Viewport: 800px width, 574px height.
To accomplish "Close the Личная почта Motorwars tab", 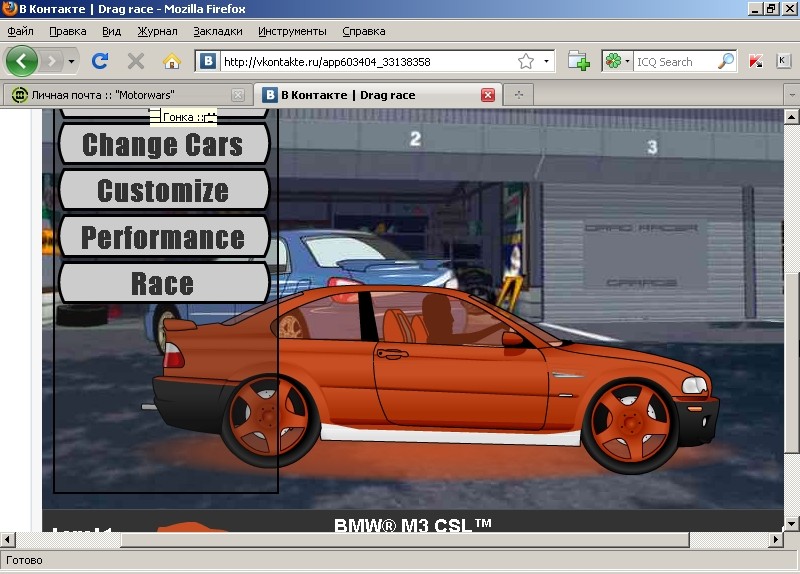I will [x=238, y=95].
